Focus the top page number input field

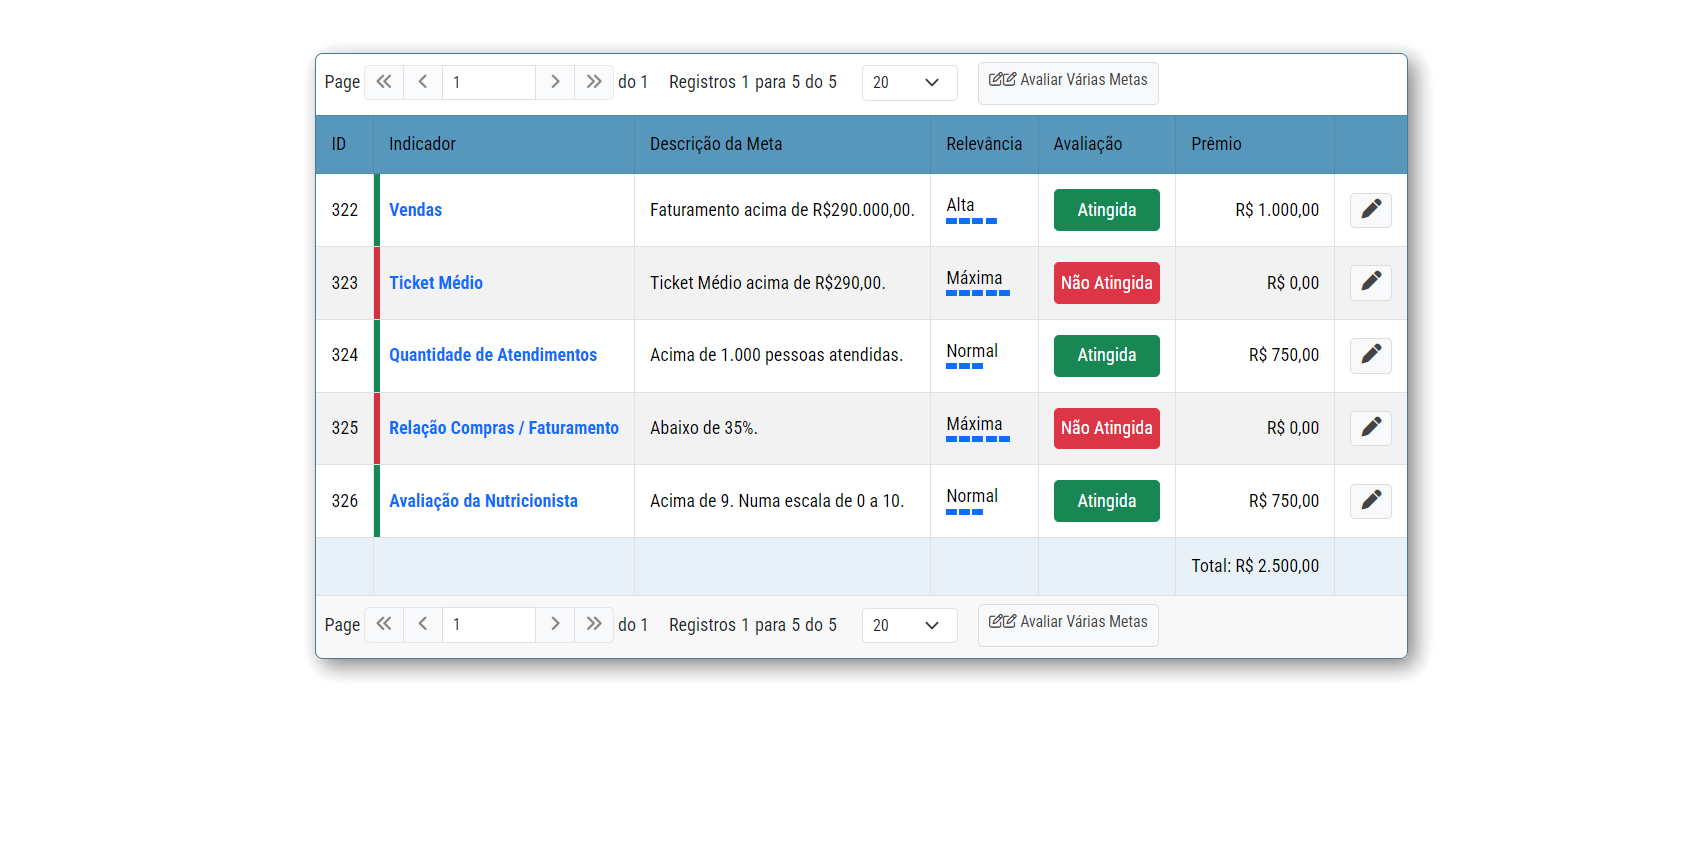click(x=488, y=82)
